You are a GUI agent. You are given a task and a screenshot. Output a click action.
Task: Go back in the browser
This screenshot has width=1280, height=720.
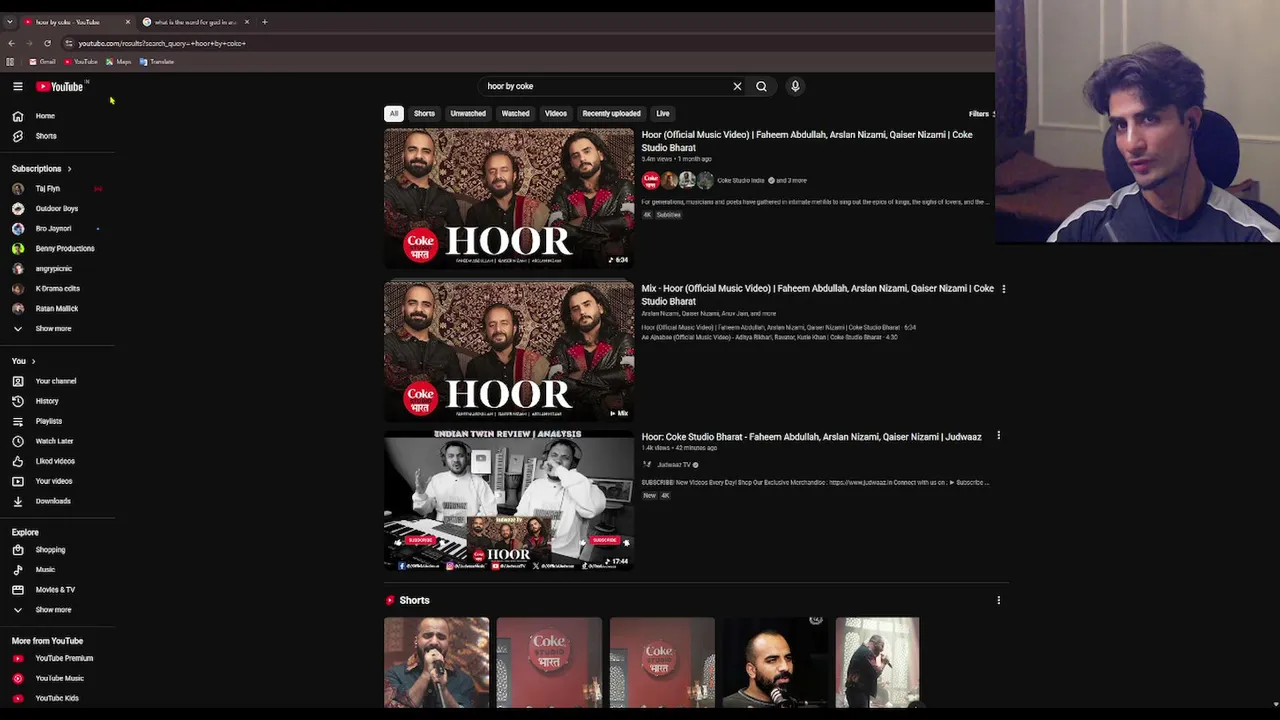[x=11, y=43]
